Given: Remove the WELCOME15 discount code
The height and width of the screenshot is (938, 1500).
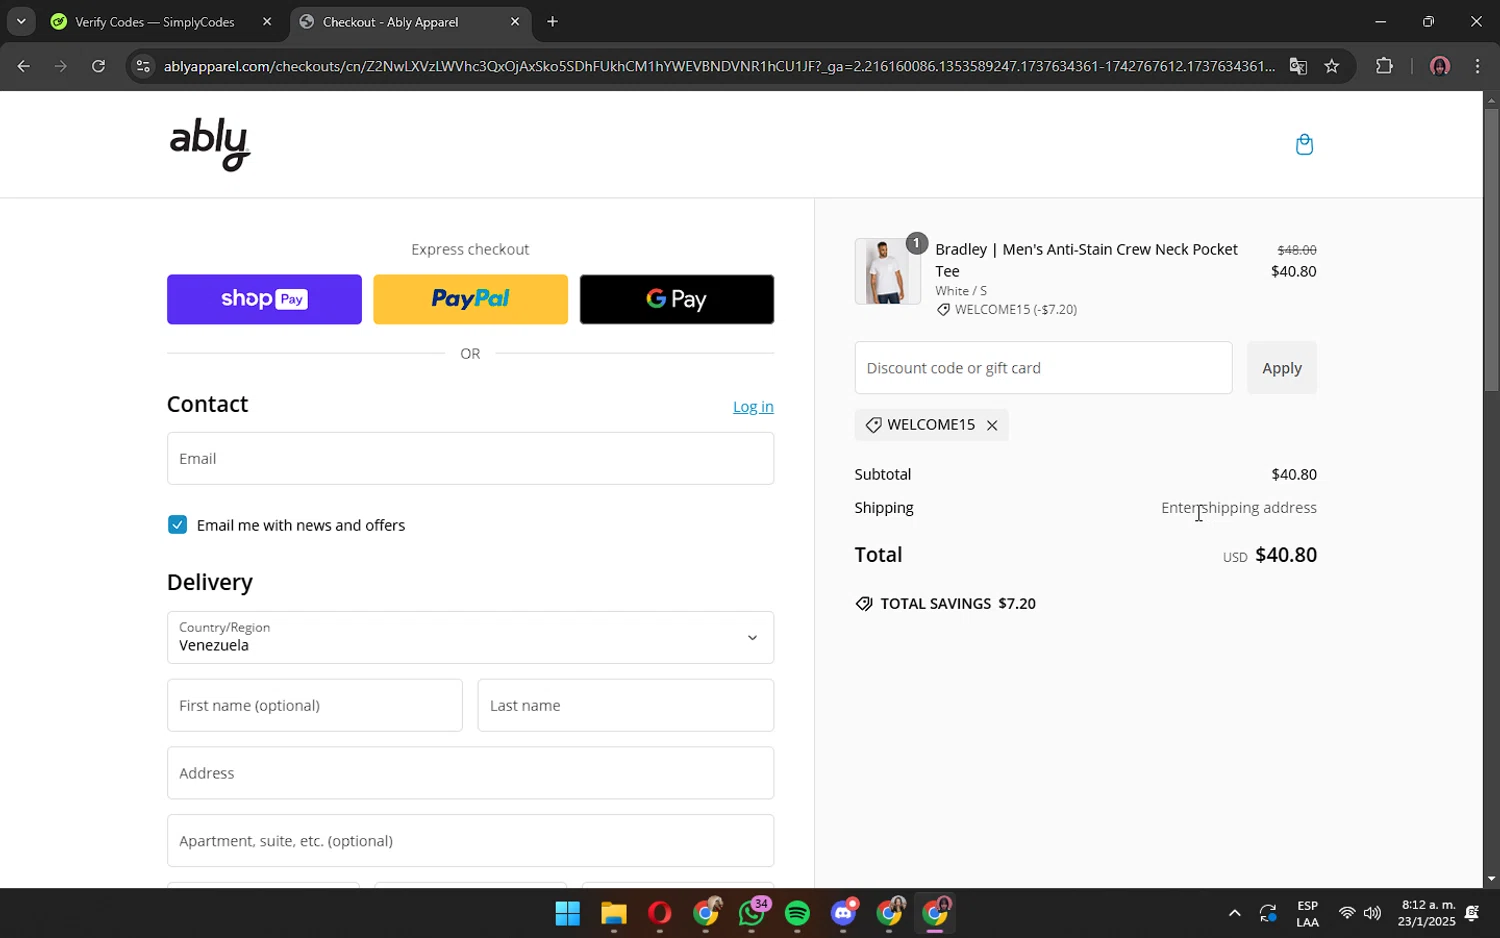Looking at the screenshot, I should (x=992, y=425).
